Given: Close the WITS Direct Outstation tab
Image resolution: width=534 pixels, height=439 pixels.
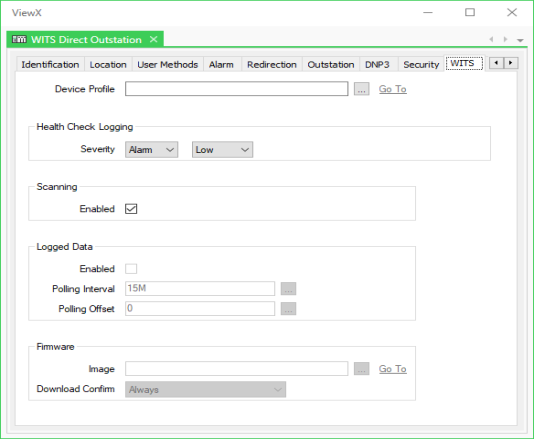Looking at the screenshot, I should (154, 40).
